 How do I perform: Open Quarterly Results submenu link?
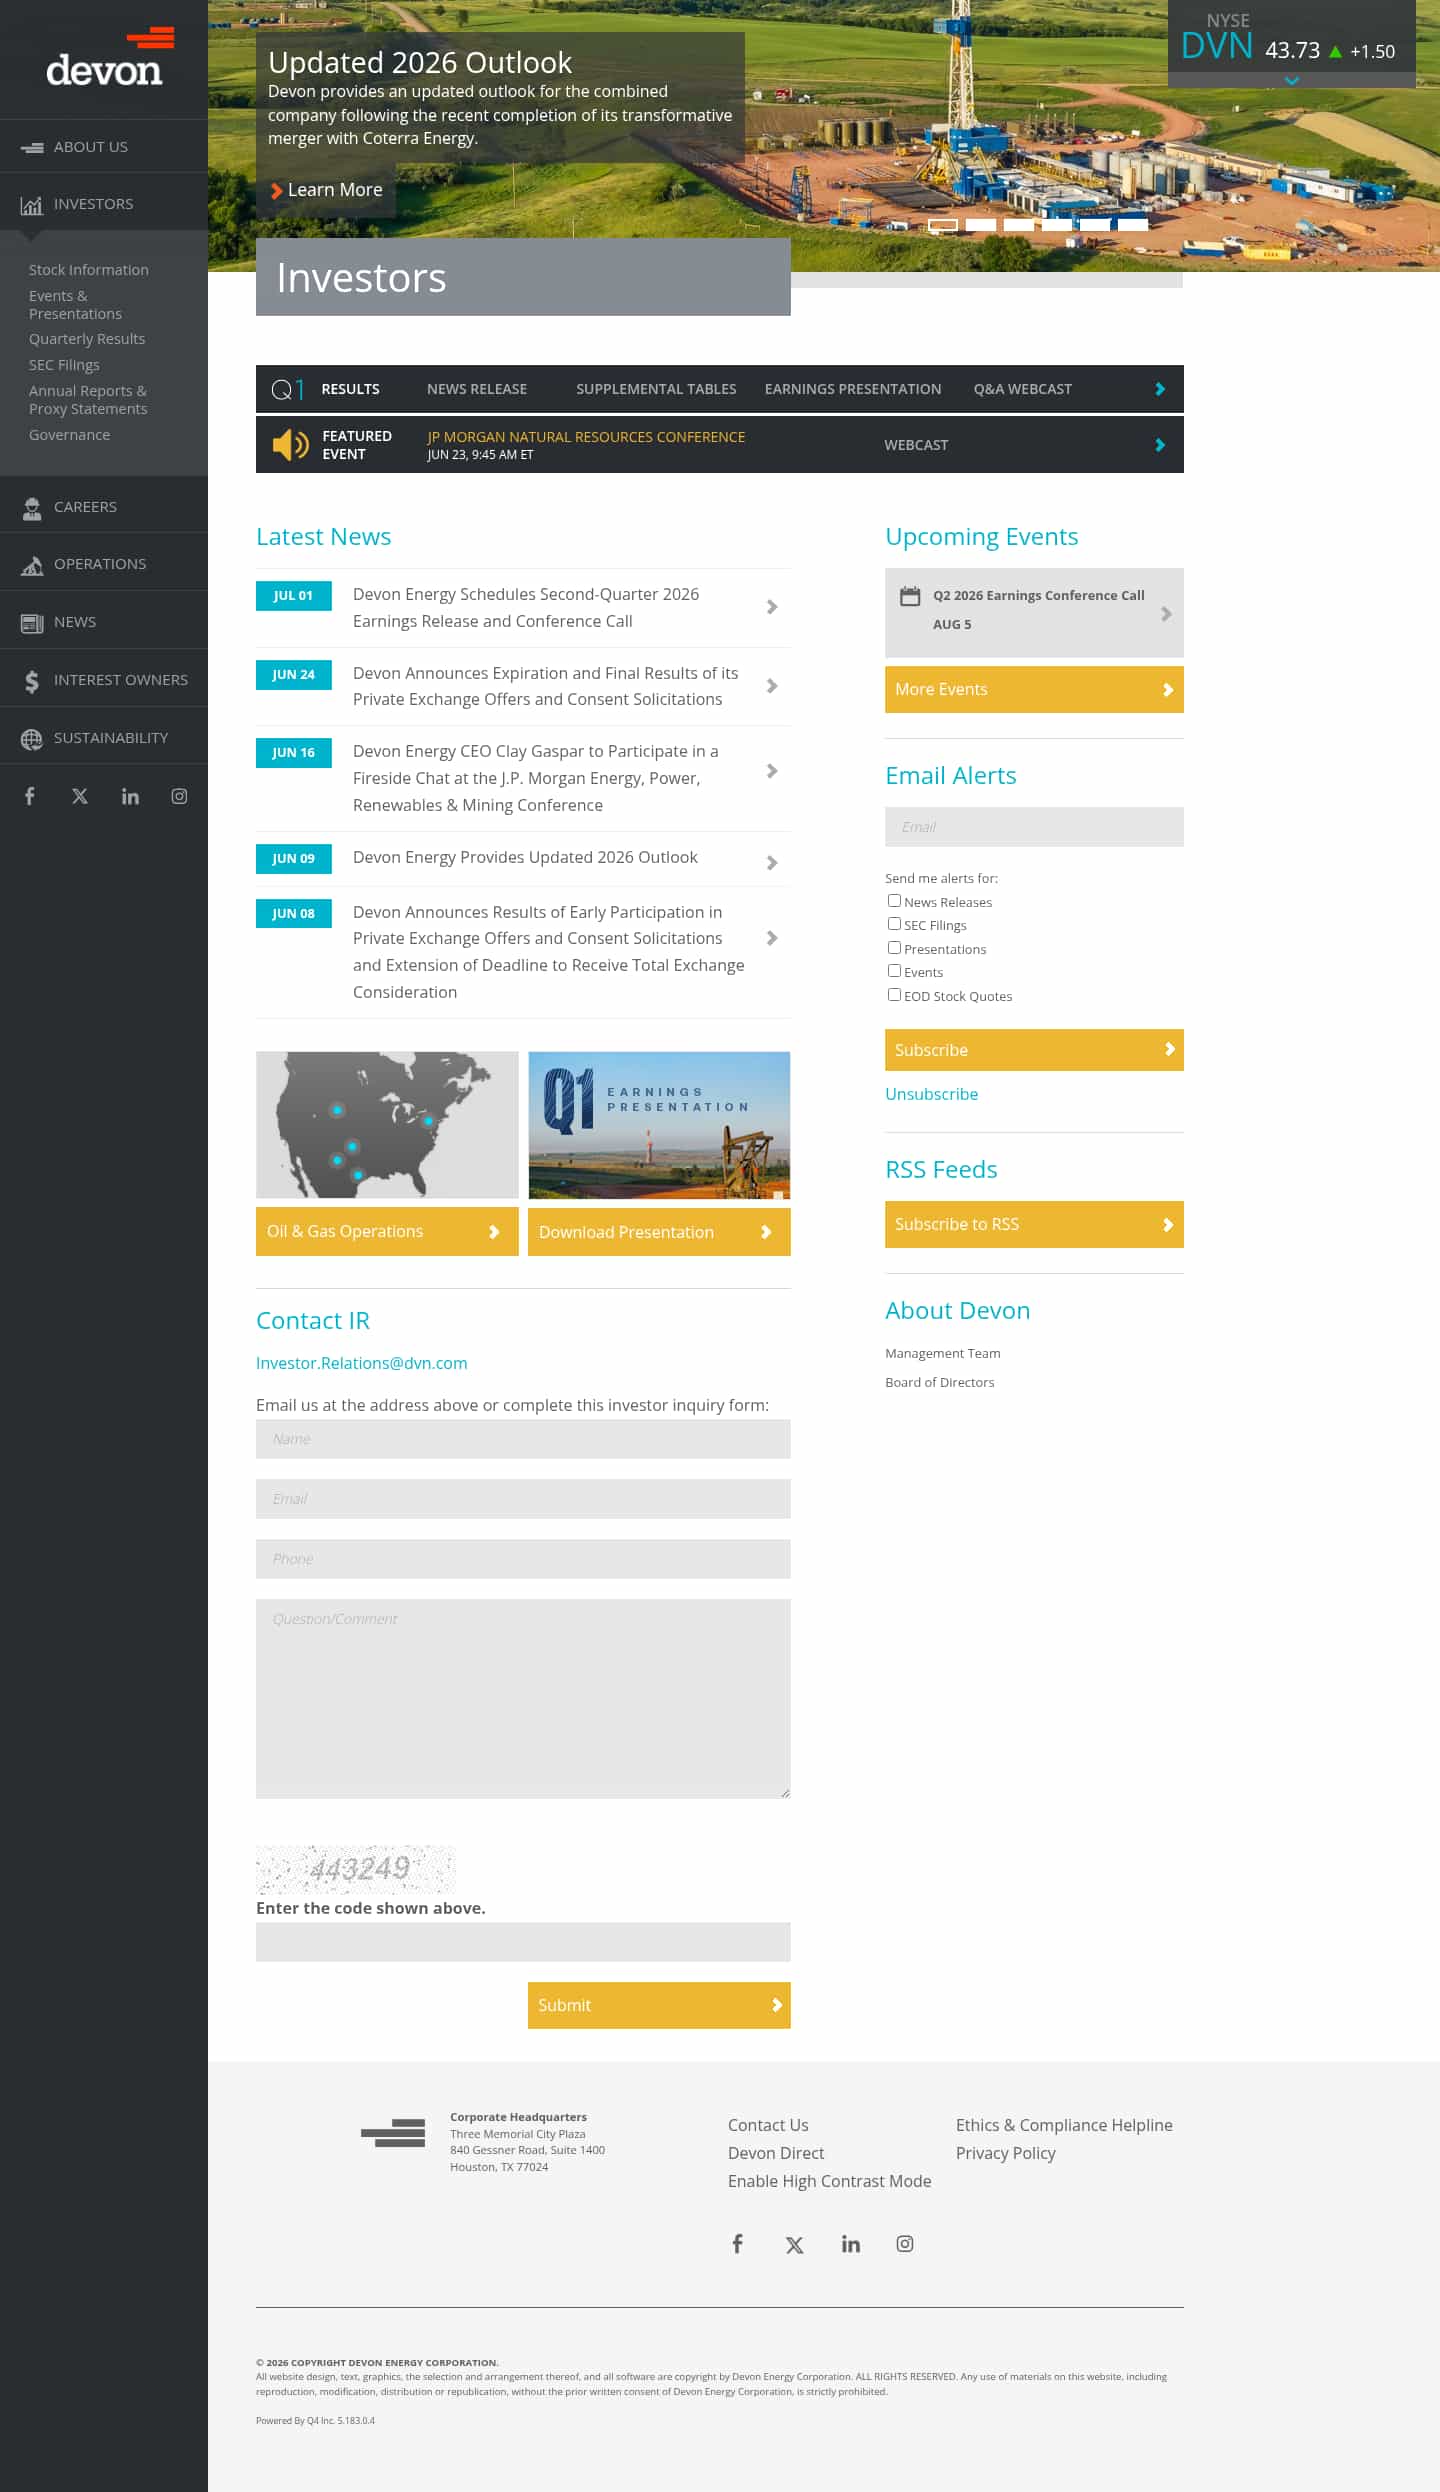click(87, 339)
